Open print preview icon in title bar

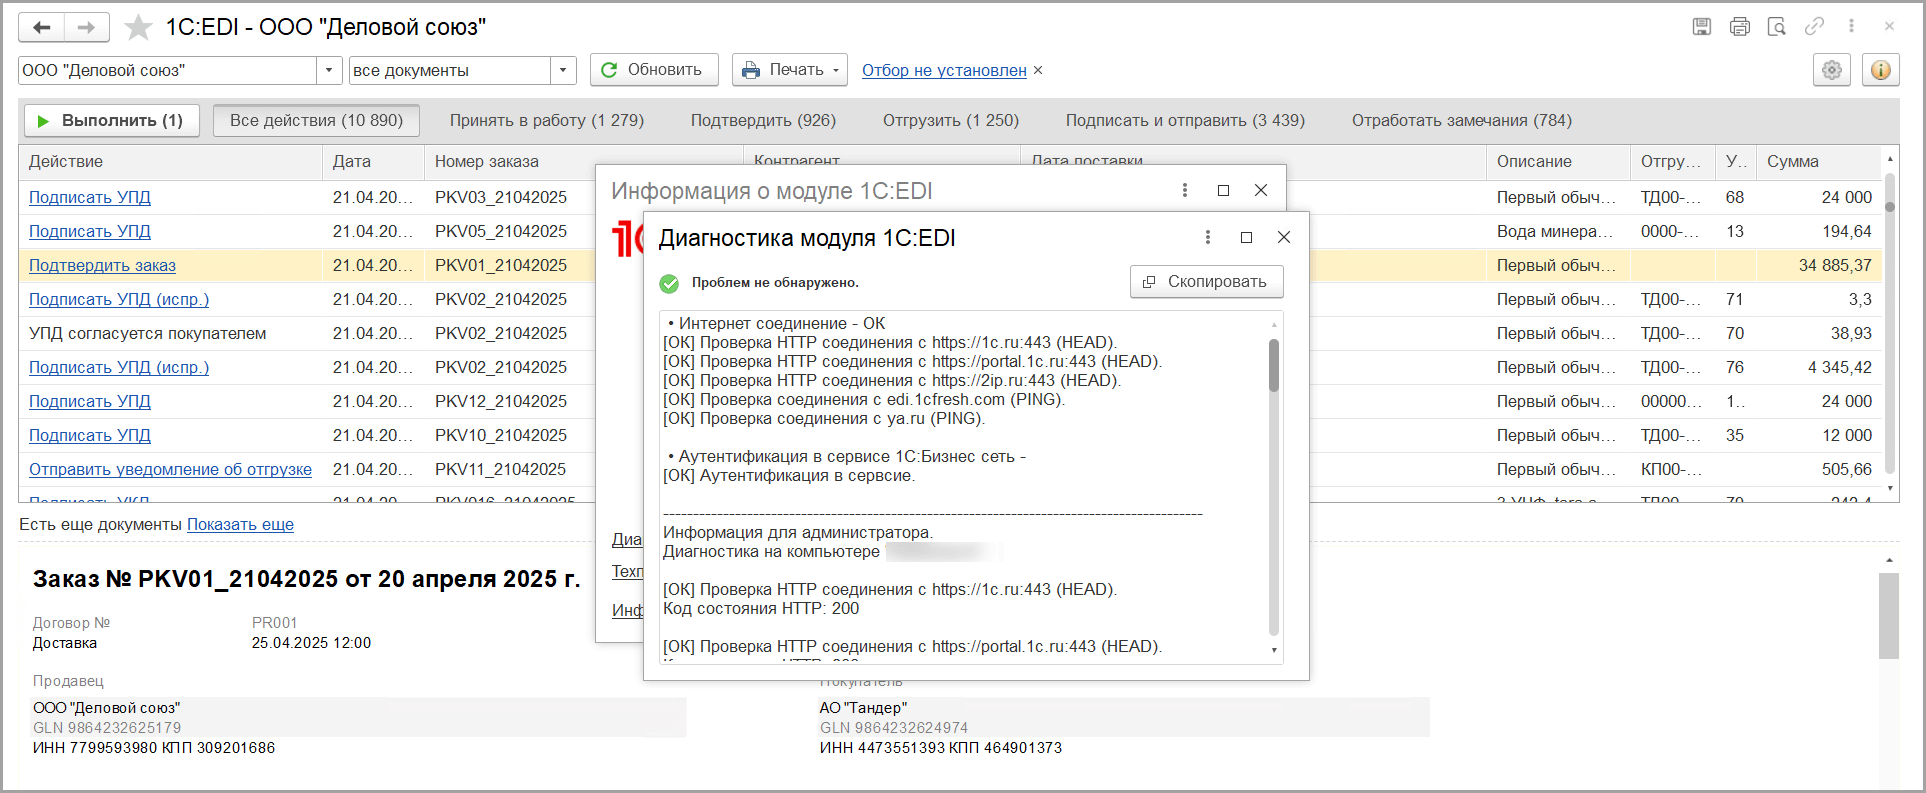pyautogui.click(x=1777, y=27)
